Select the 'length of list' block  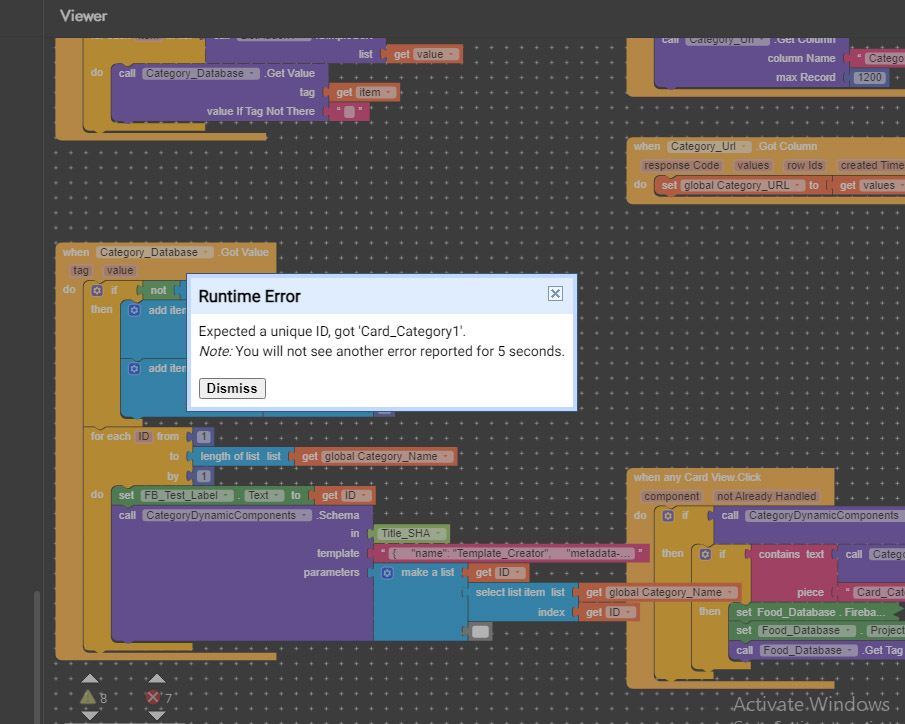coord(241,457)
